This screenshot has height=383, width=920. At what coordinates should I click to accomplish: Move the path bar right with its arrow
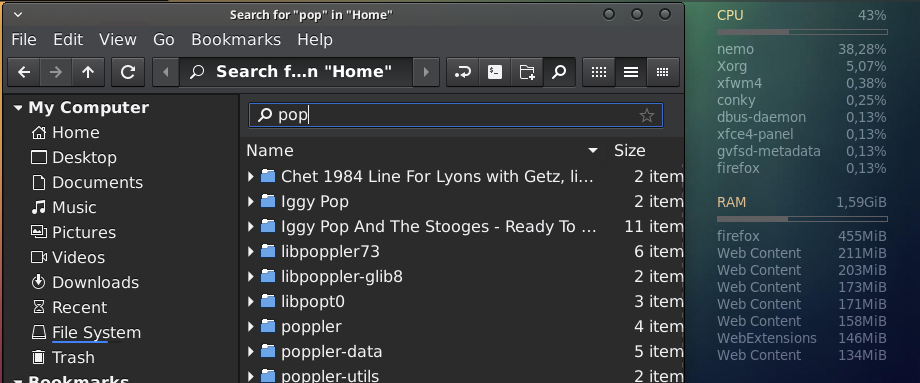pyautogui.click(x=426, y=72)
